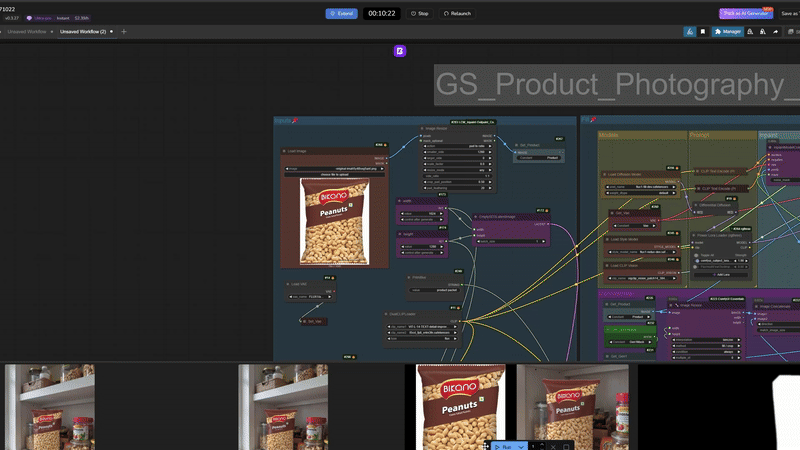Click the Load VAE node title
800x450 pixels.
299,284
